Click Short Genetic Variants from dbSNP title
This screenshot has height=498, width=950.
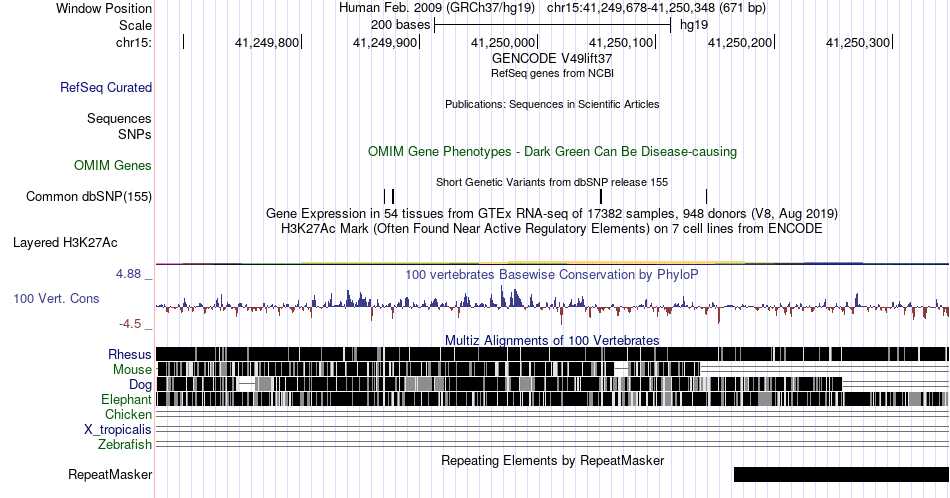[x=552, y=182]
